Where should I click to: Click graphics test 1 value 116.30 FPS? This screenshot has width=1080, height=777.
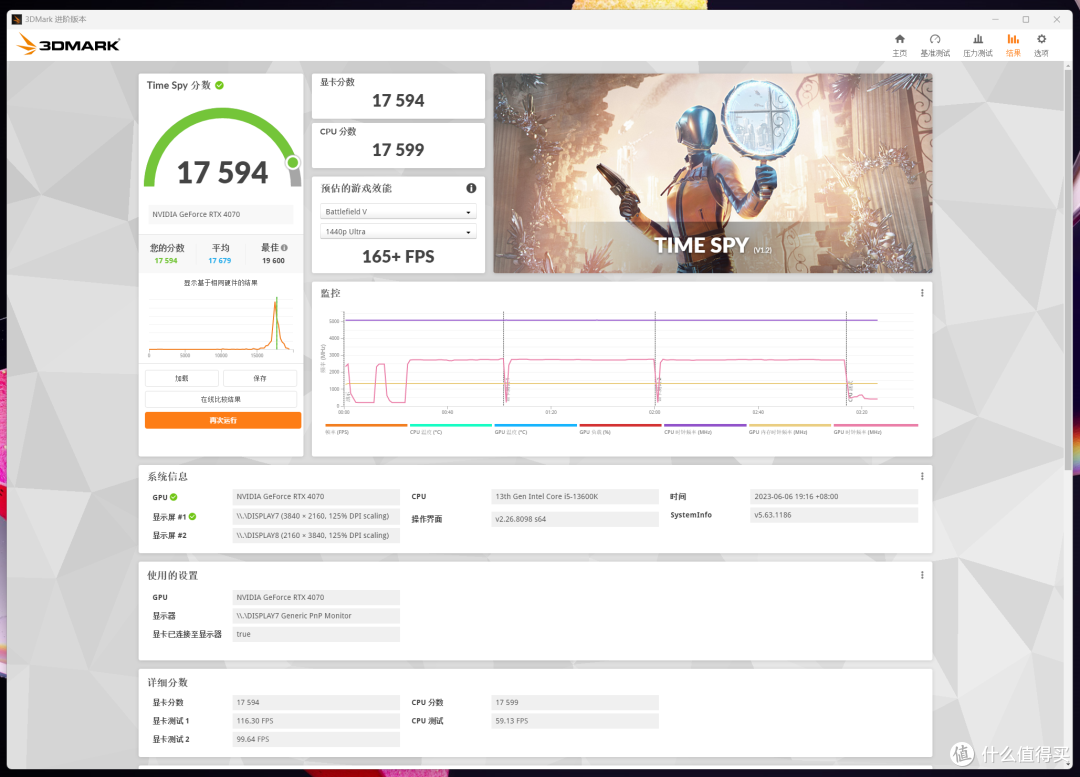tap(316, 721)
